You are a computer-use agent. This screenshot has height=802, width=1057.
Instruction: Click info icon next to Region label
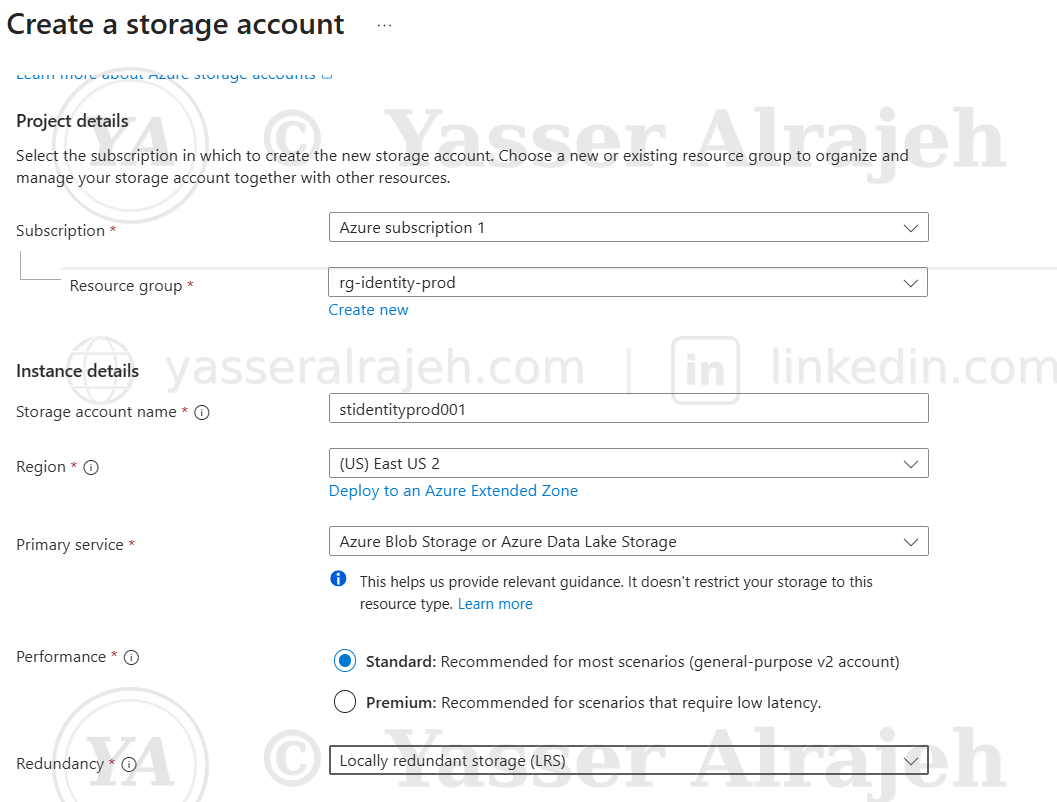point(91,468)
